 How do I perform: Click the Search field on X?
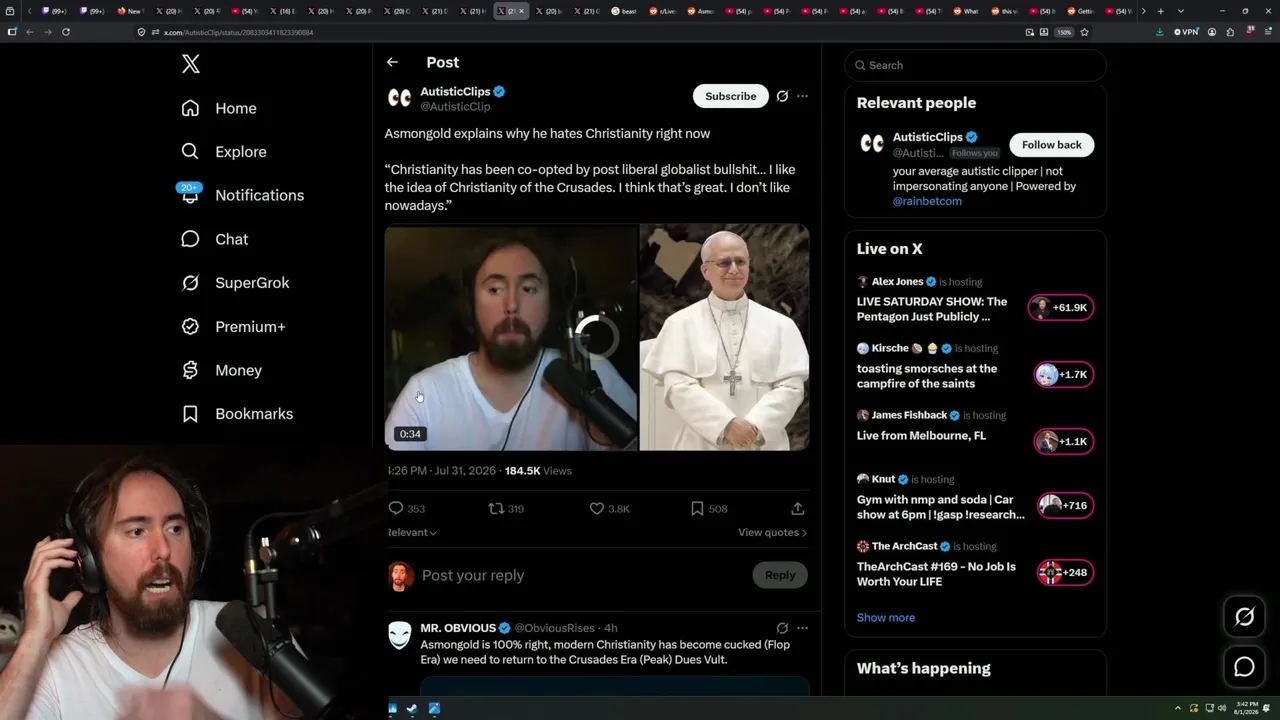976,65
